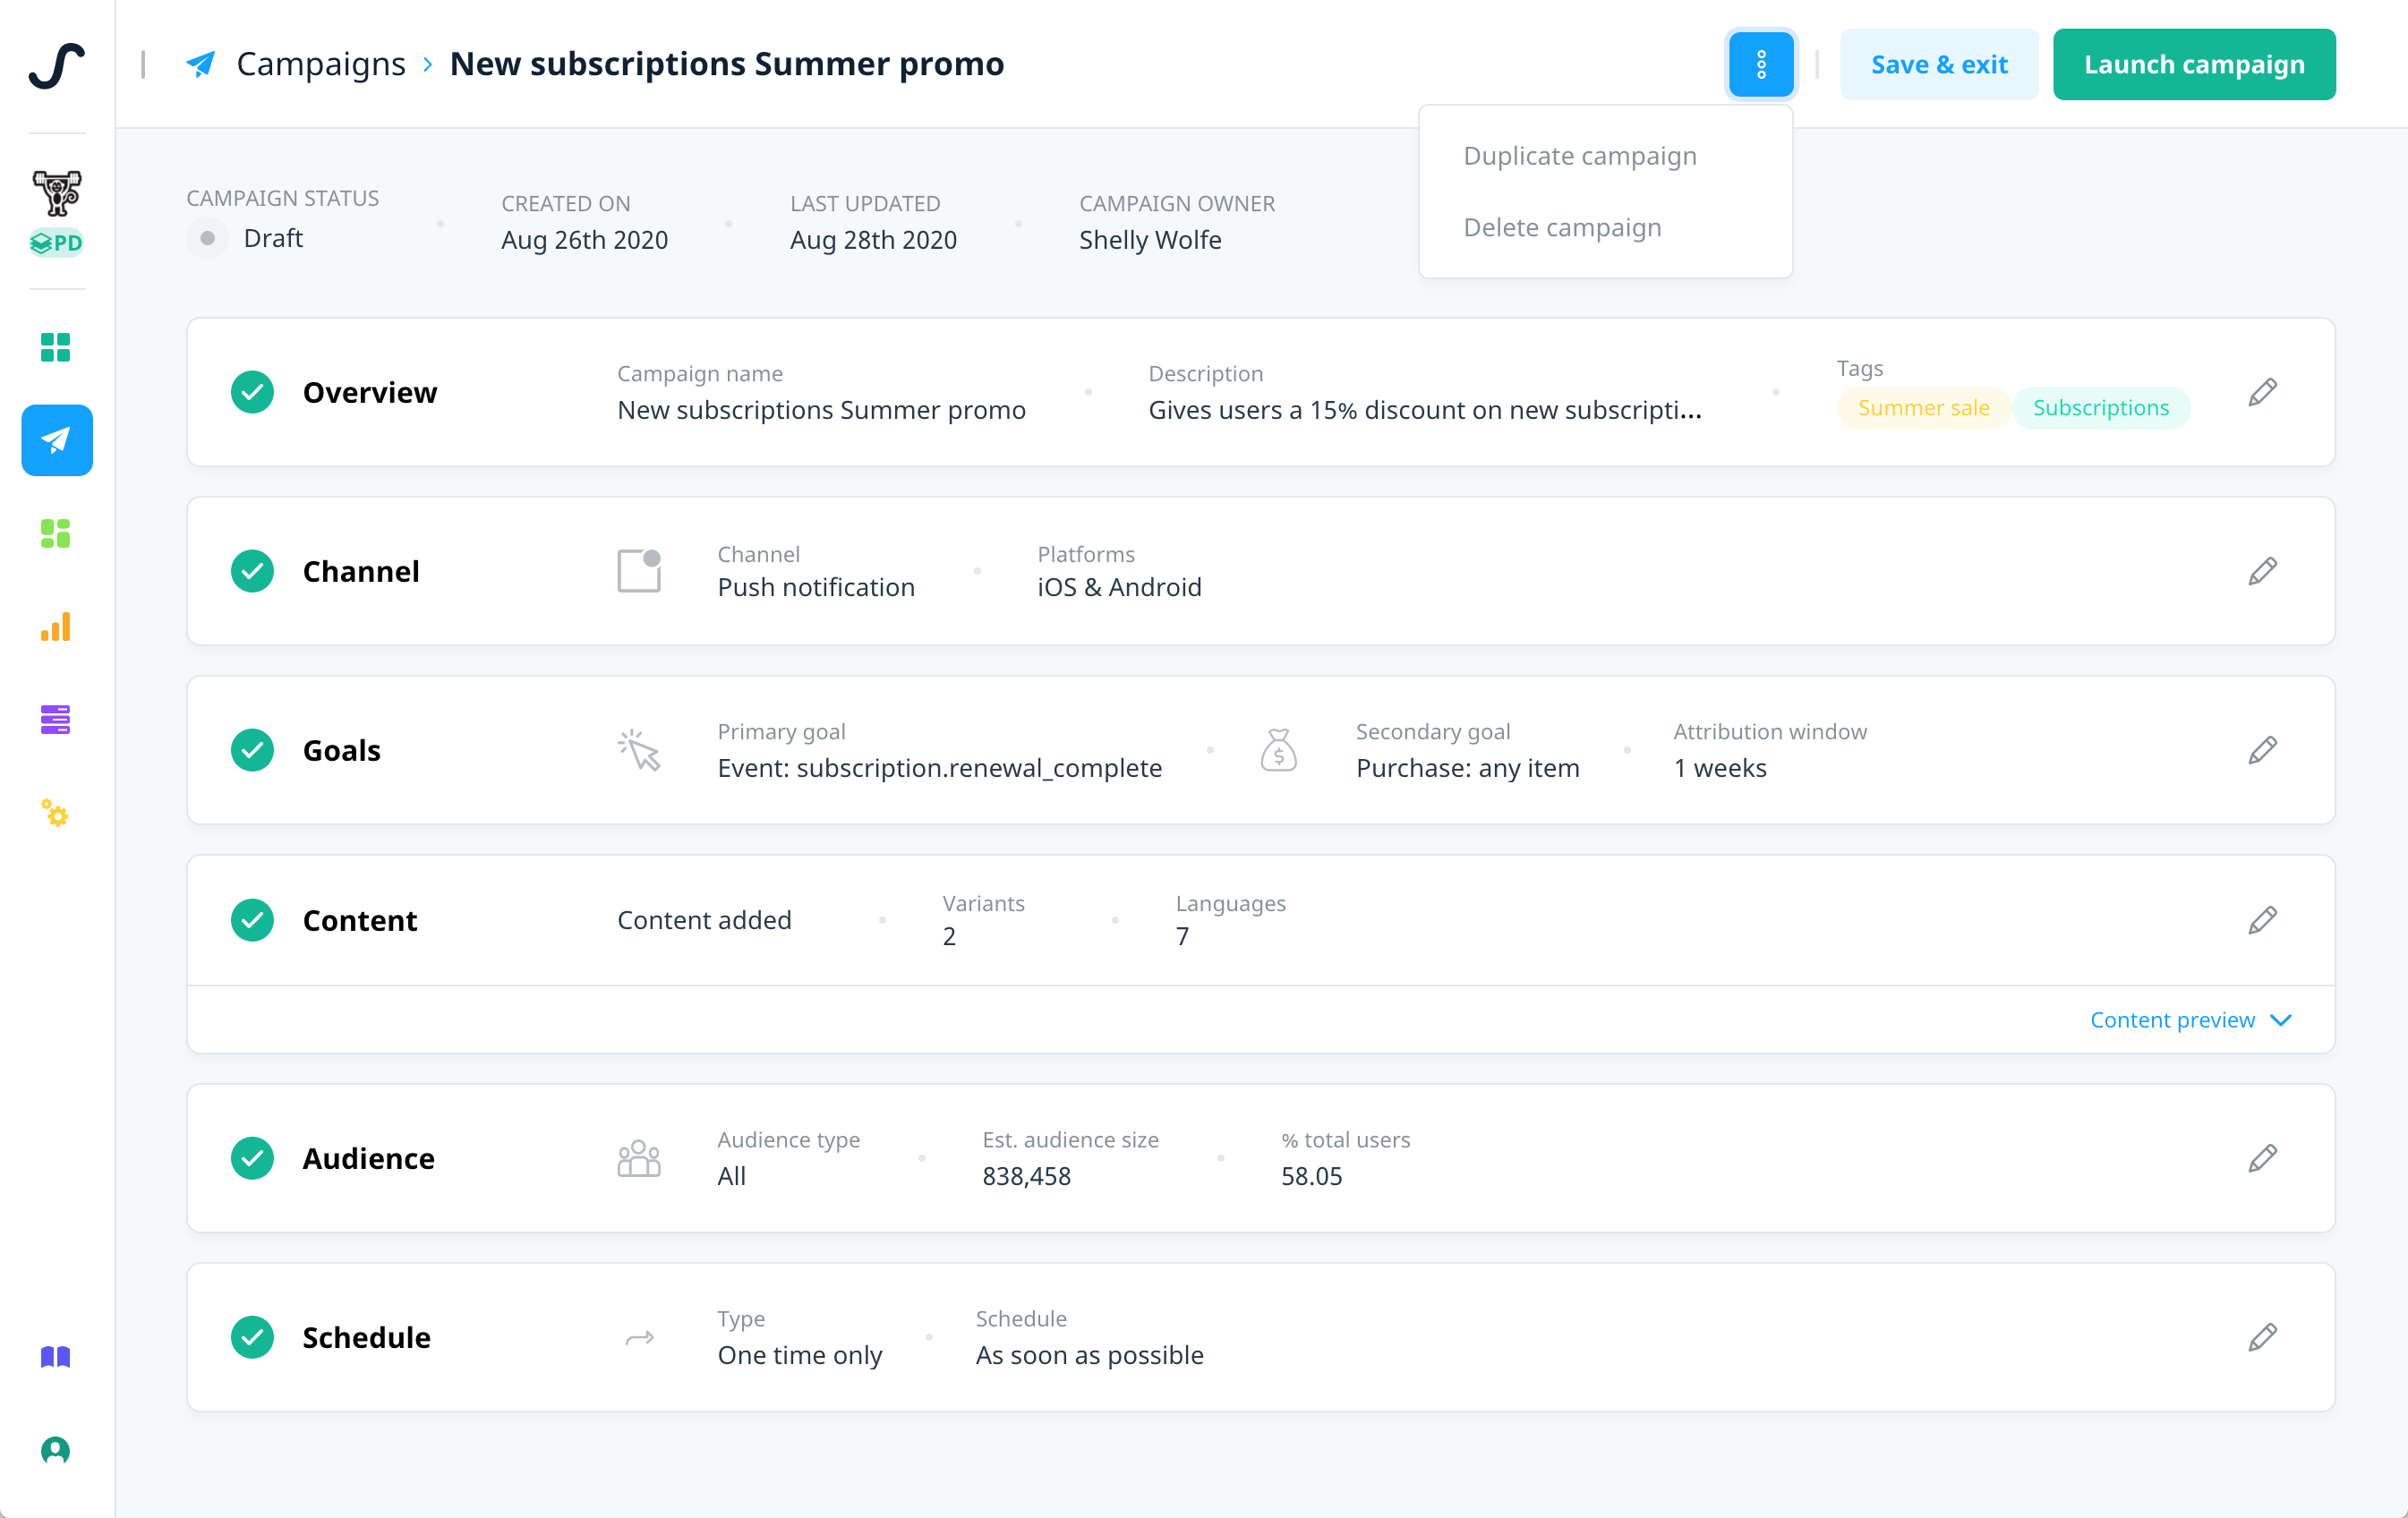The image size is (2408, 1518).
Task: Edit the Audience section with pencil icon
Action: click(x=2262, y=1158)
